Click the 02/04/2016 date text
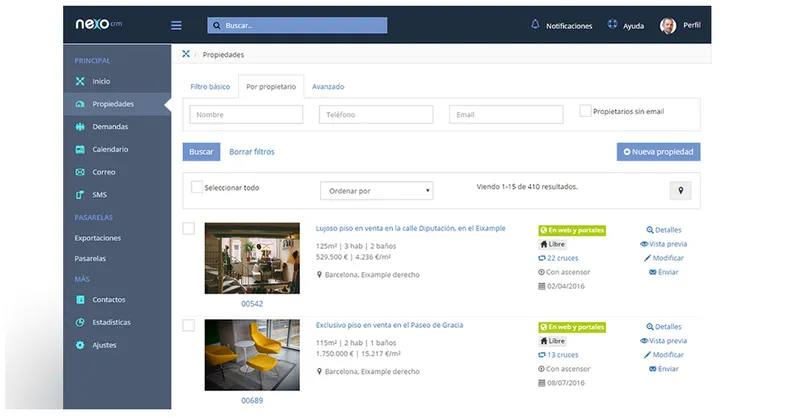The width and height of the screenshot is (800, 418). pyautogui.click(x=565, y=286)
